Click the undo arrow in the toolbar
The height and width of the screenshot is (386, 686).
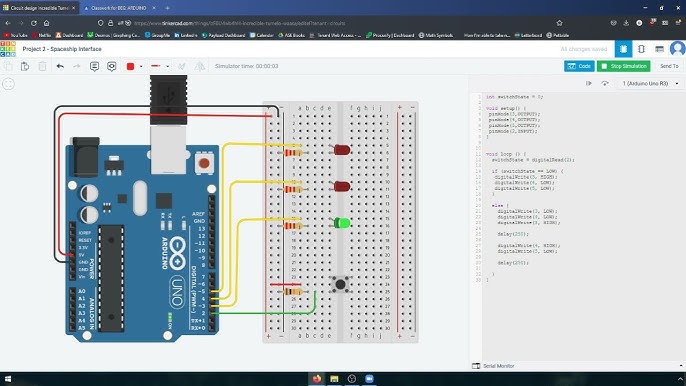pyautogui.click(x=60, y=66)
